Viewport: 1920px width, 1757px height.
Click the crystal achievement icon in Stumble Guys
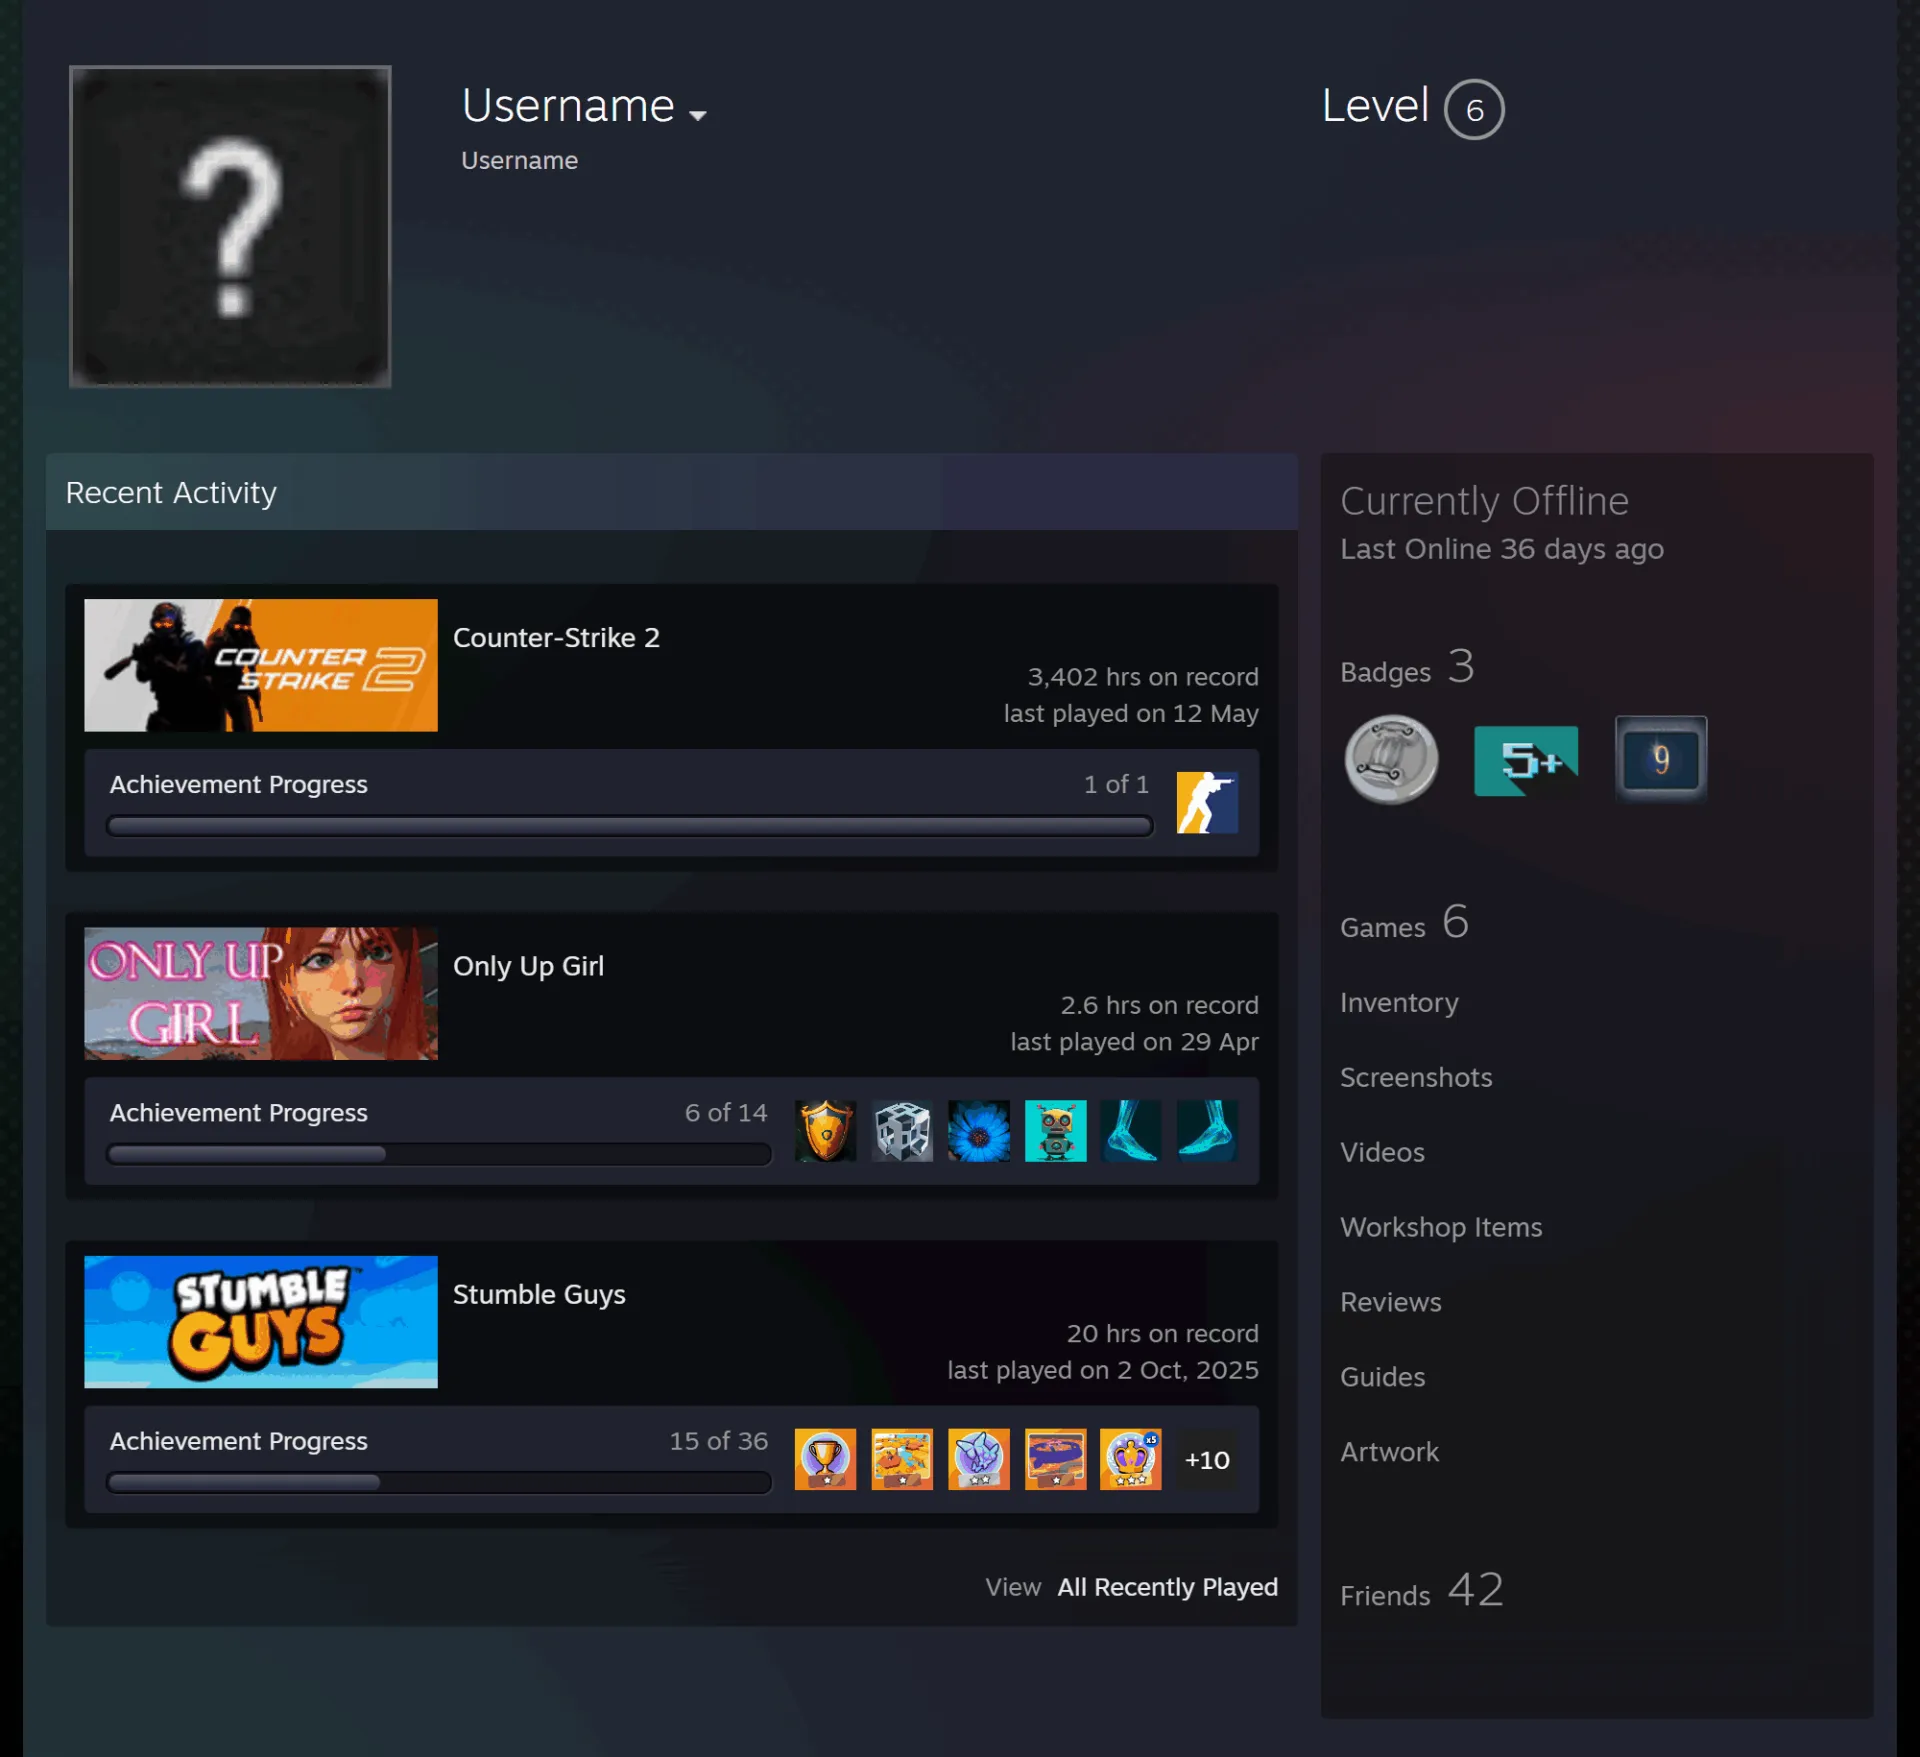[x=979, y=1459]
